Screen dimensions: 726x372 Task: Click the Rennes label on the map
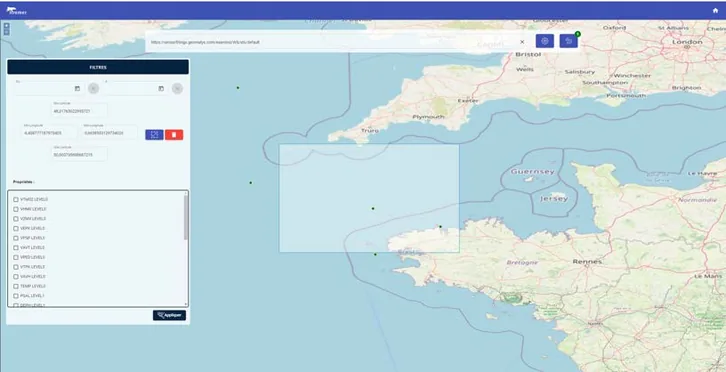coord(587,261)
